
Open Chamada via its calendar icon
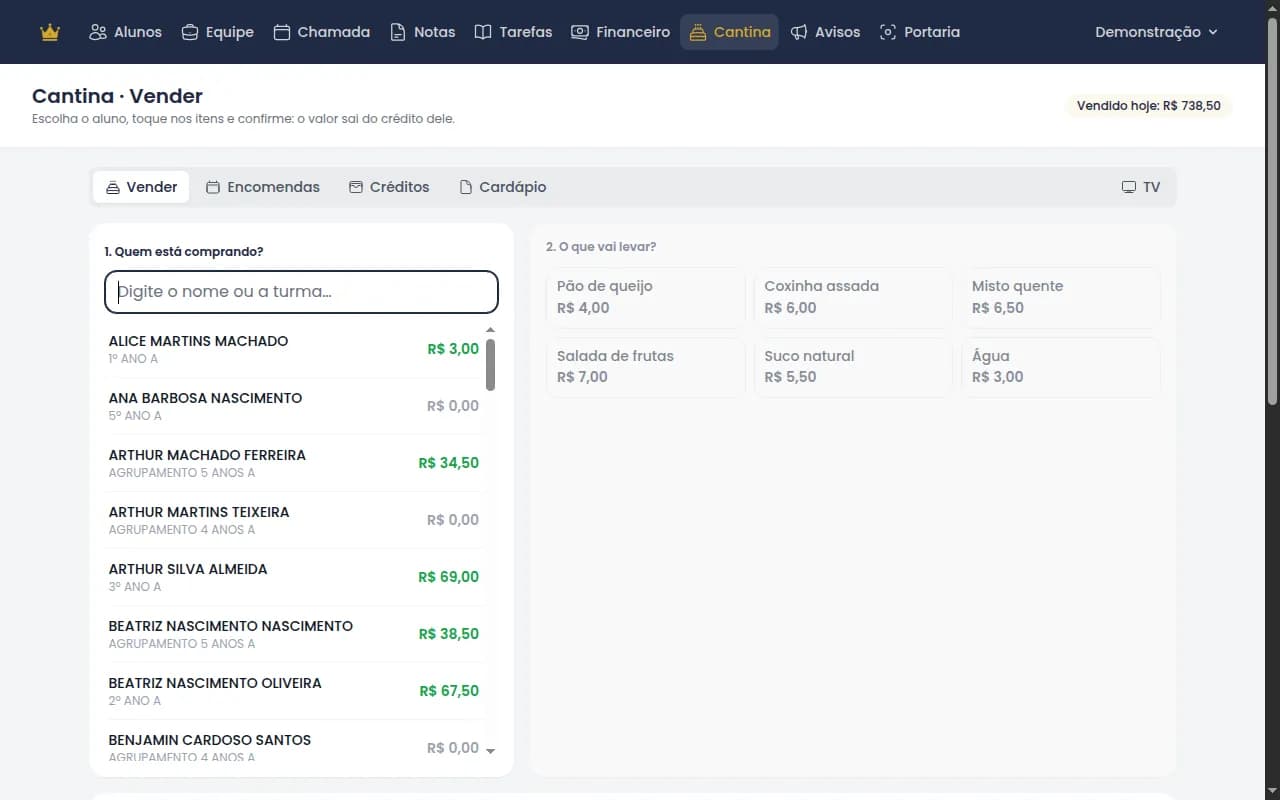(x=282, y=32)
